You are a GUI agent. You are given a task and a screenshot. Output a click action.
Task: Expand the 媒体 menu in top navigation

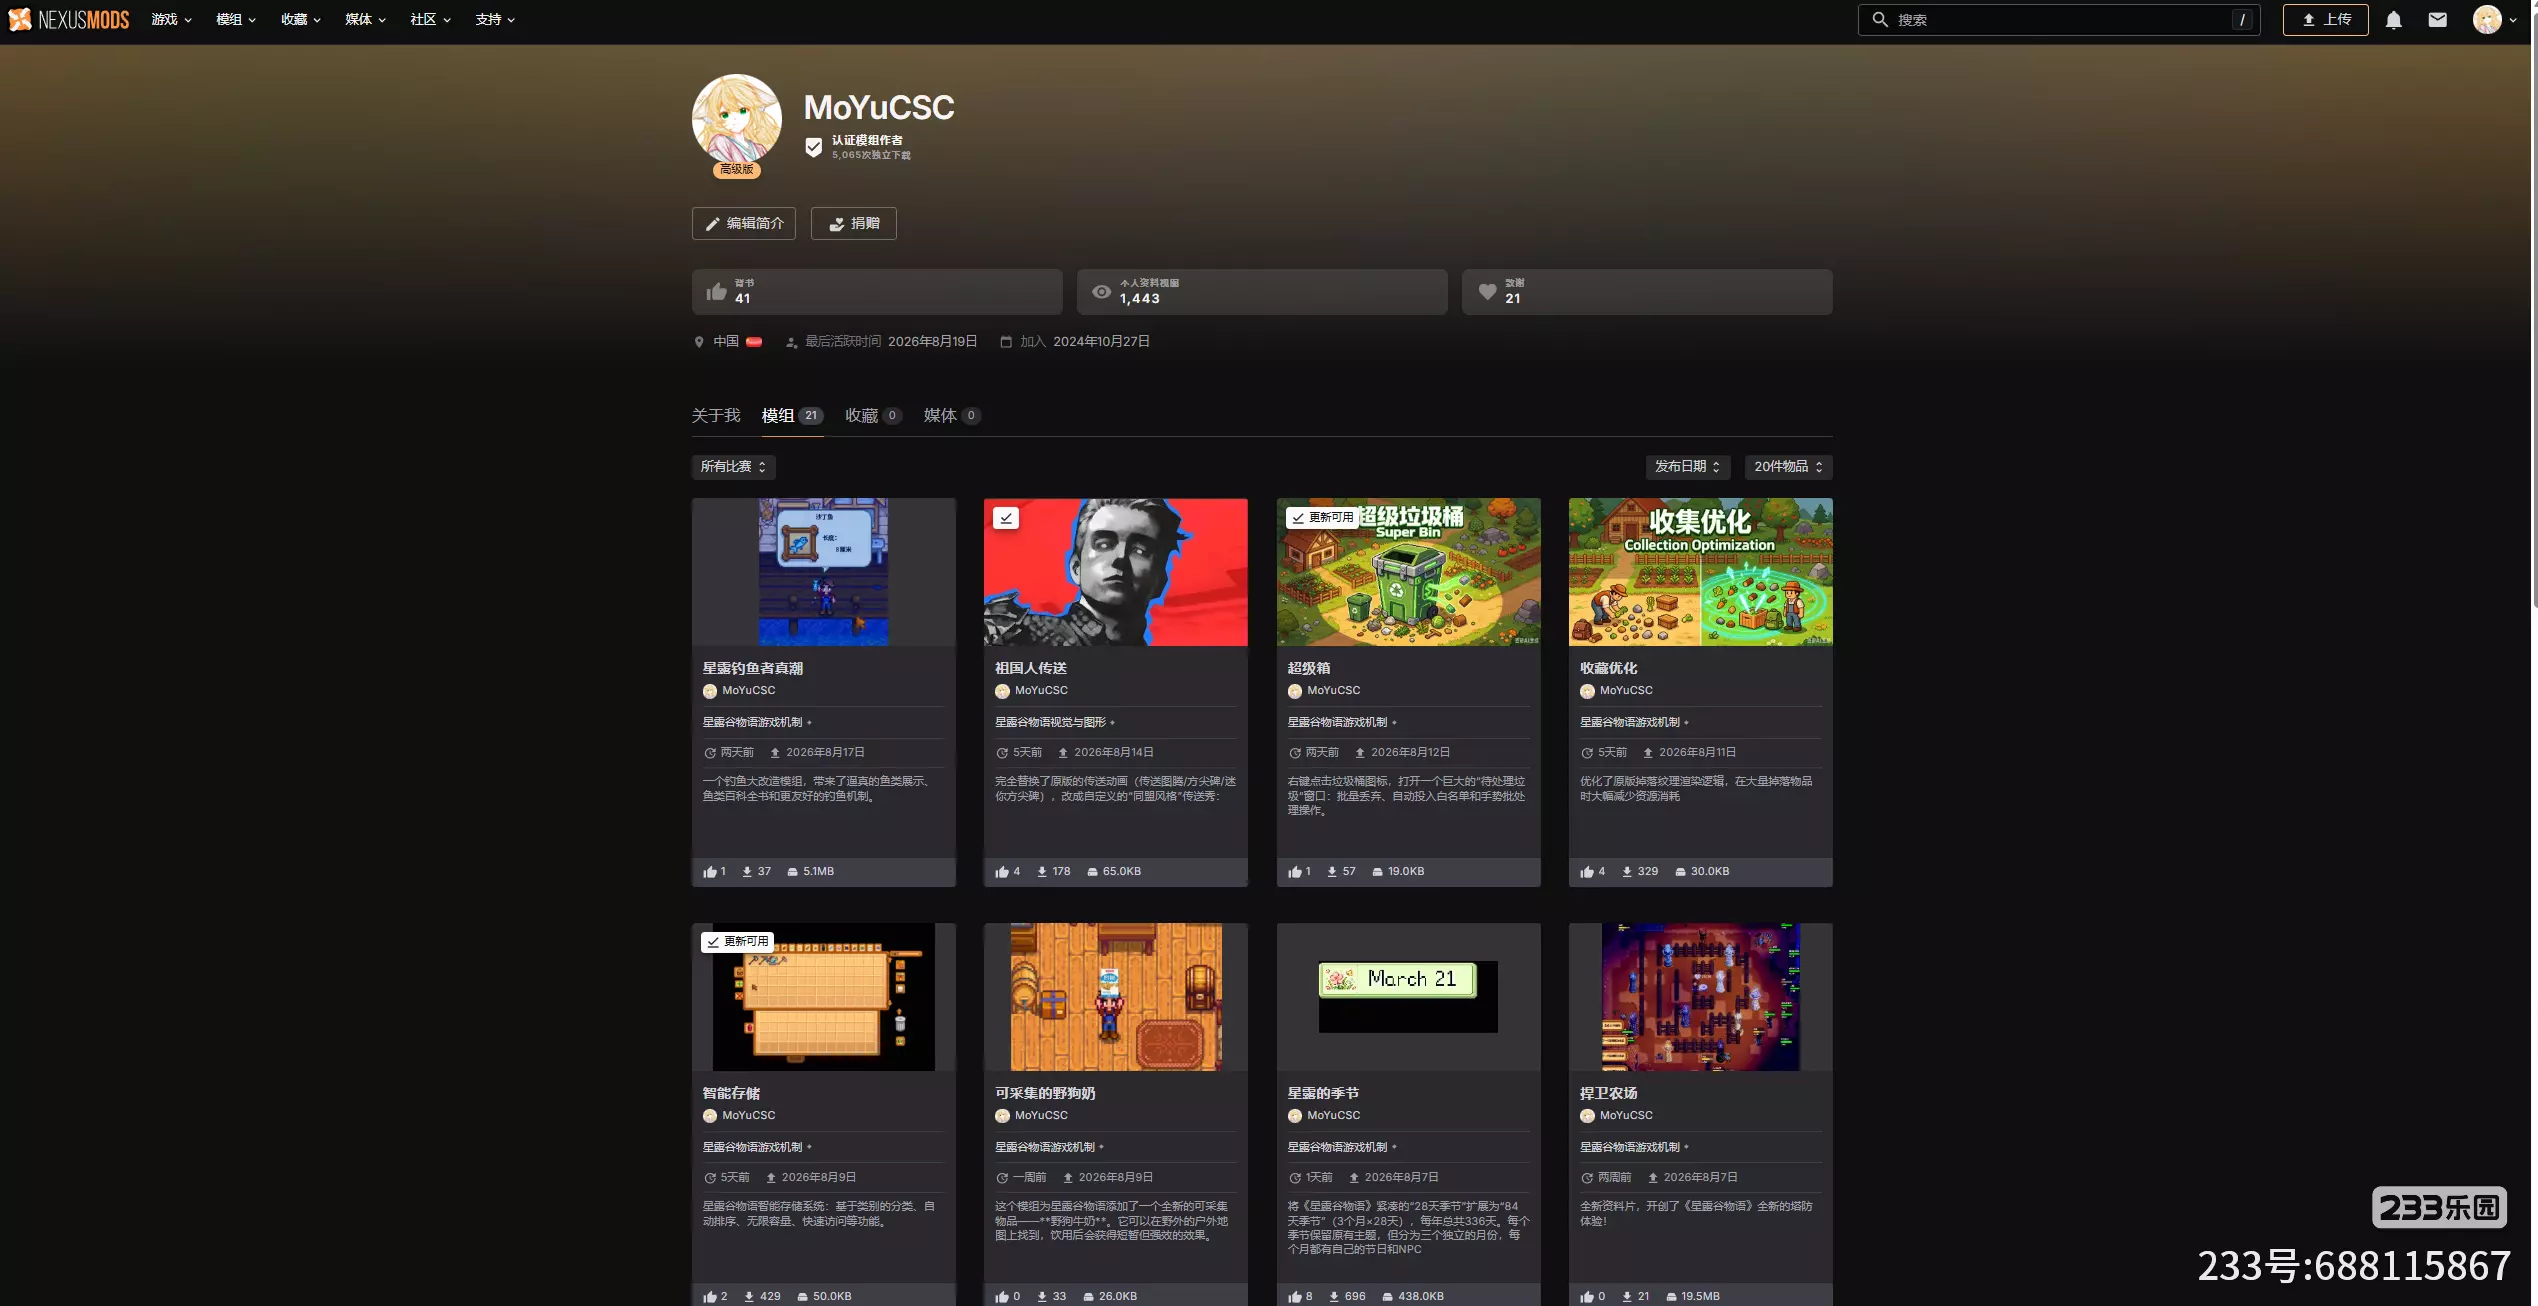pos(365,20)
